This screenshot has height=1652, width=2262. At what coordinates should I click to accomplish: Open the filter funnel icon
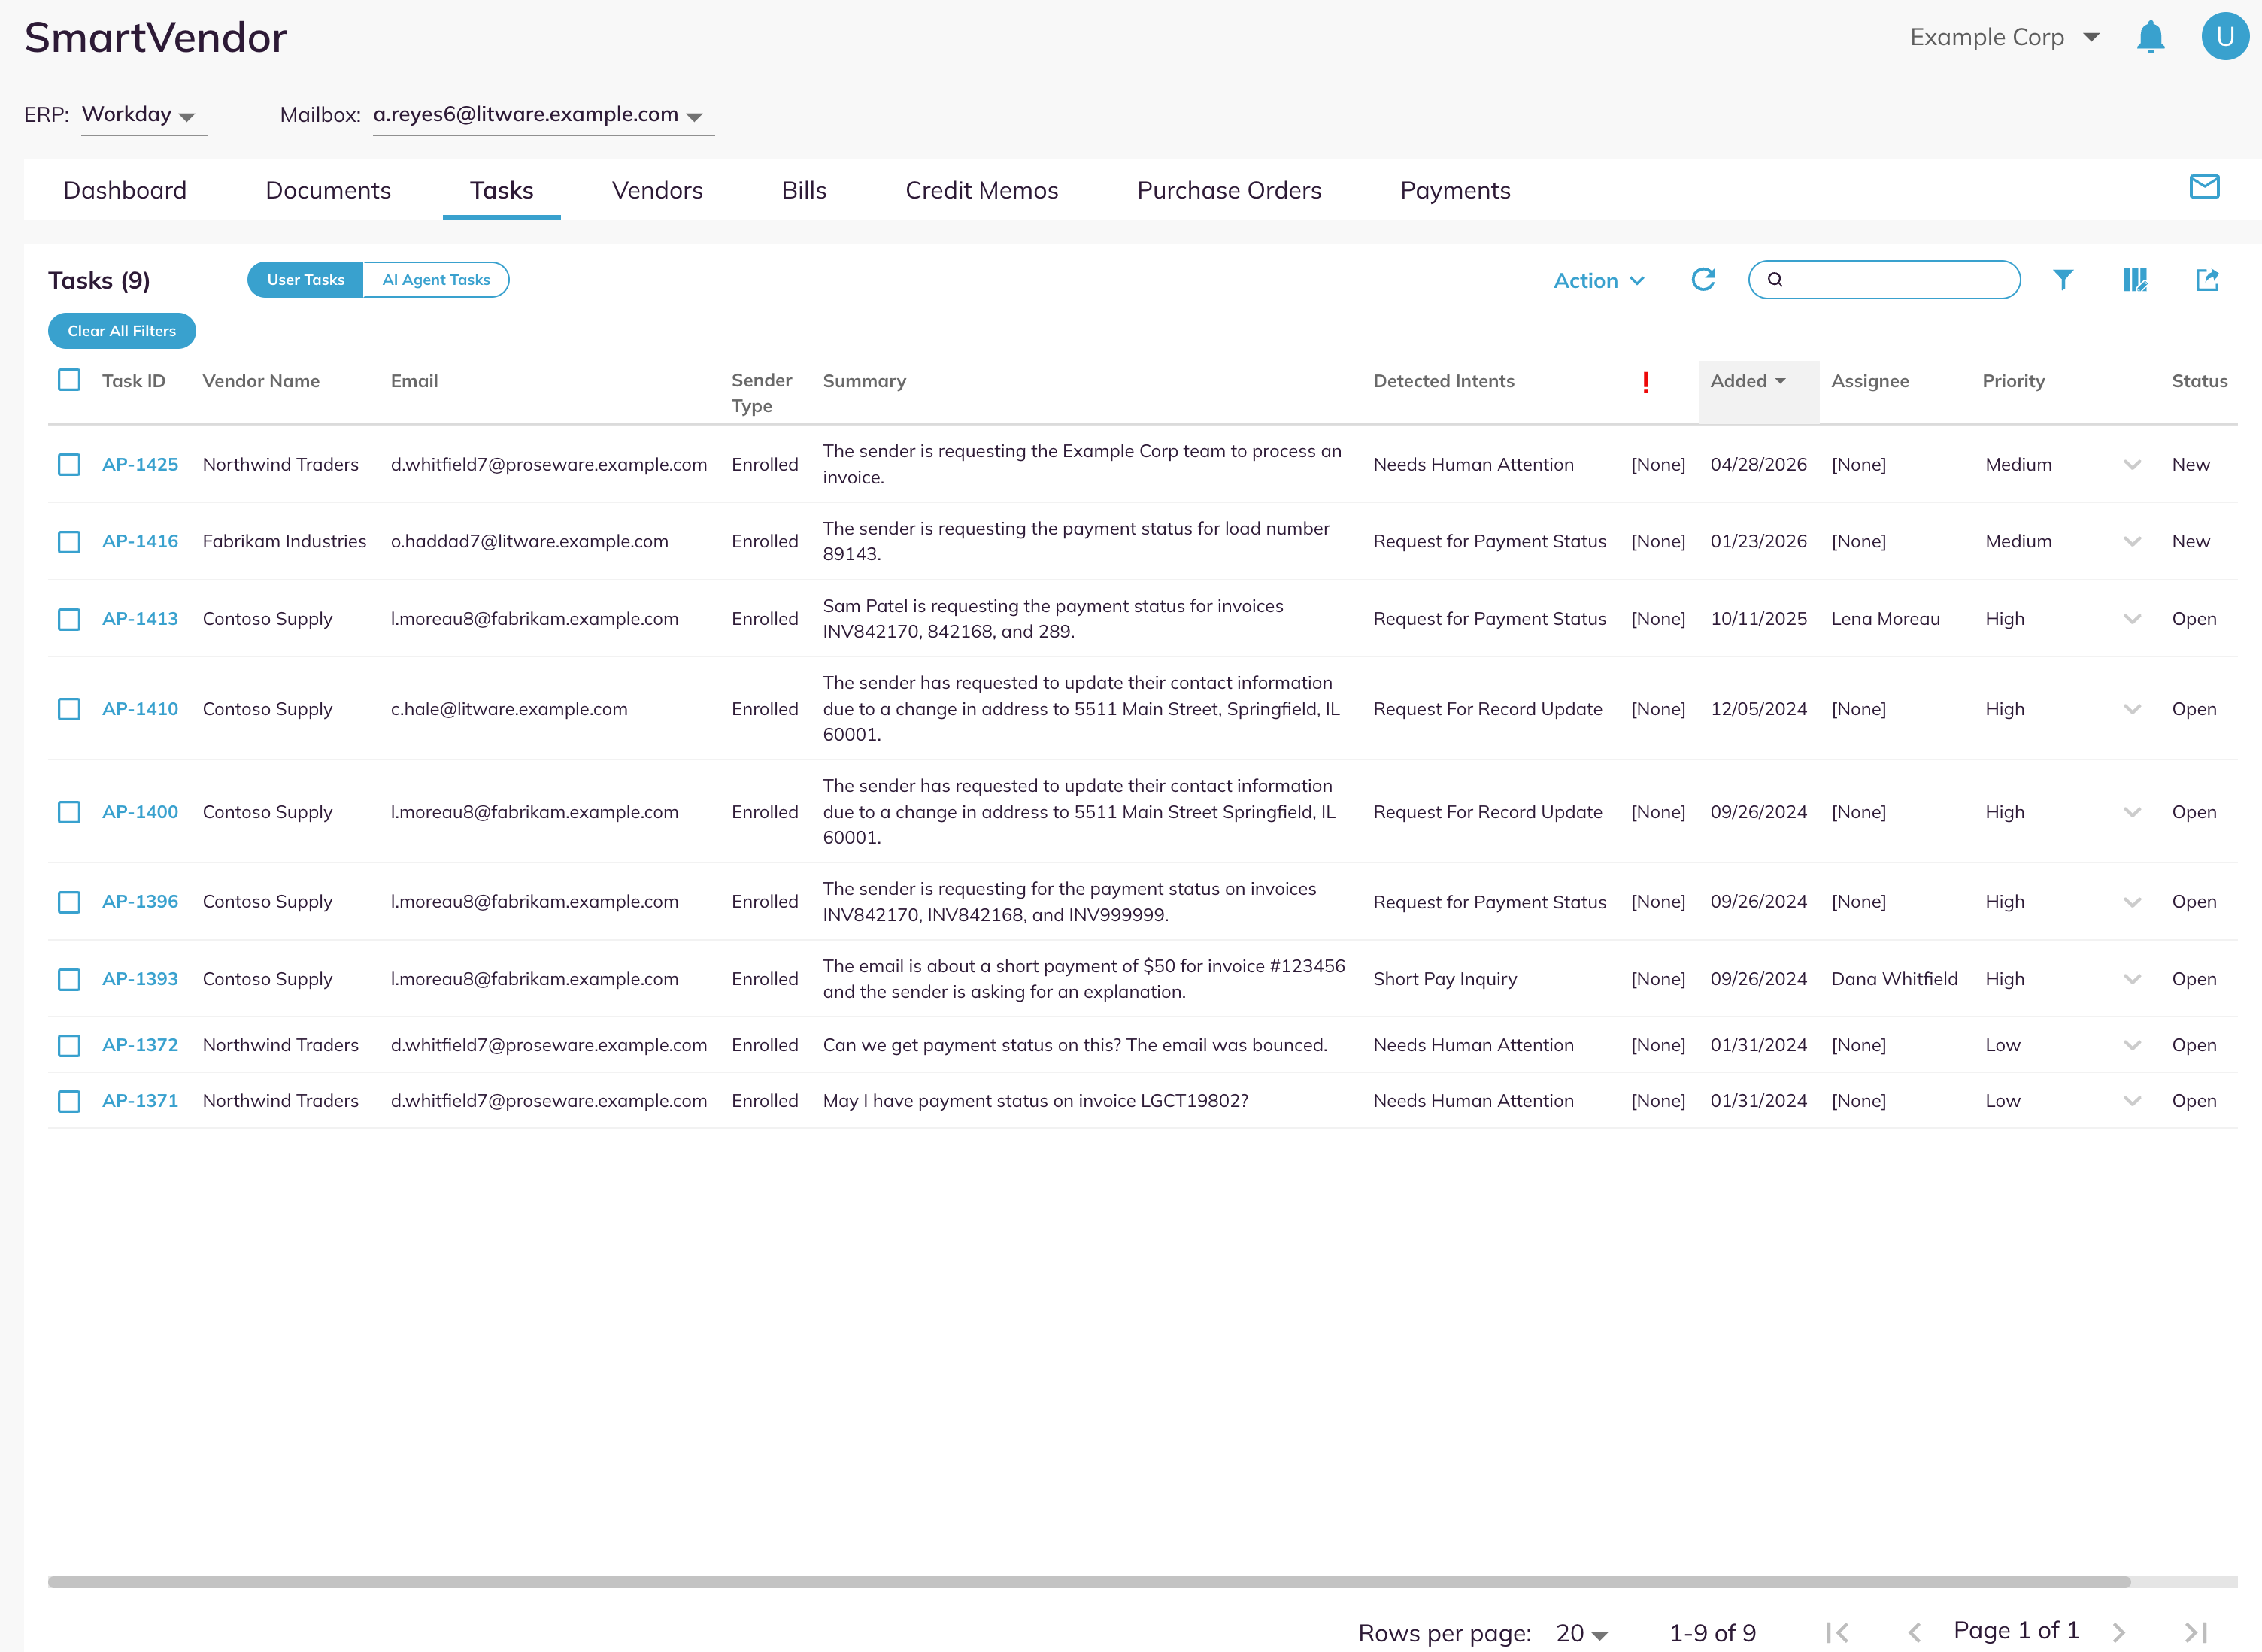pos(2063,280)
